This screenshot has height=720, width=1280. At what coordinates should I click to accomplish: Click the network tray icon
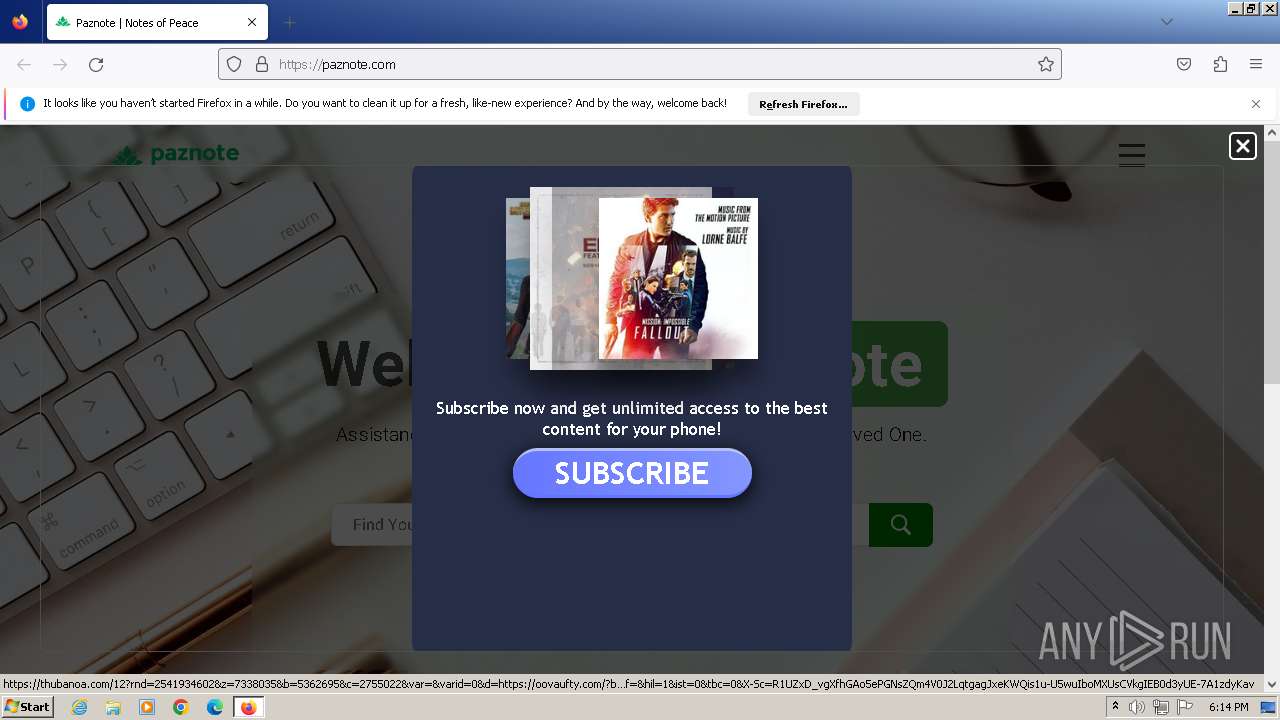(x=1161, y=707)
